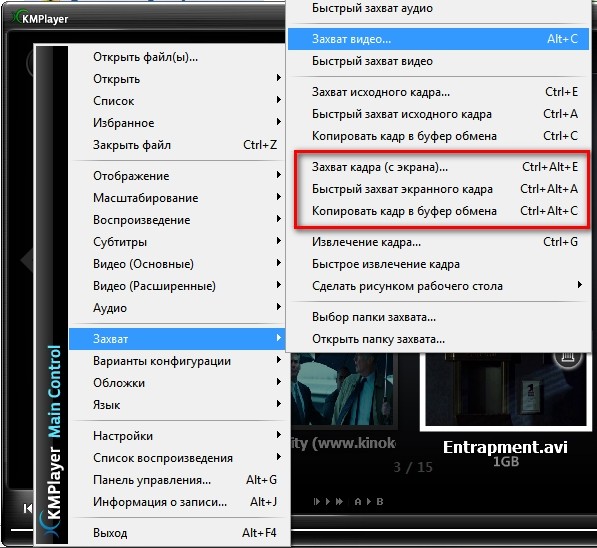Click the Entrapment.avi file name label
The image size is (597, 548).
pos(505,447)
